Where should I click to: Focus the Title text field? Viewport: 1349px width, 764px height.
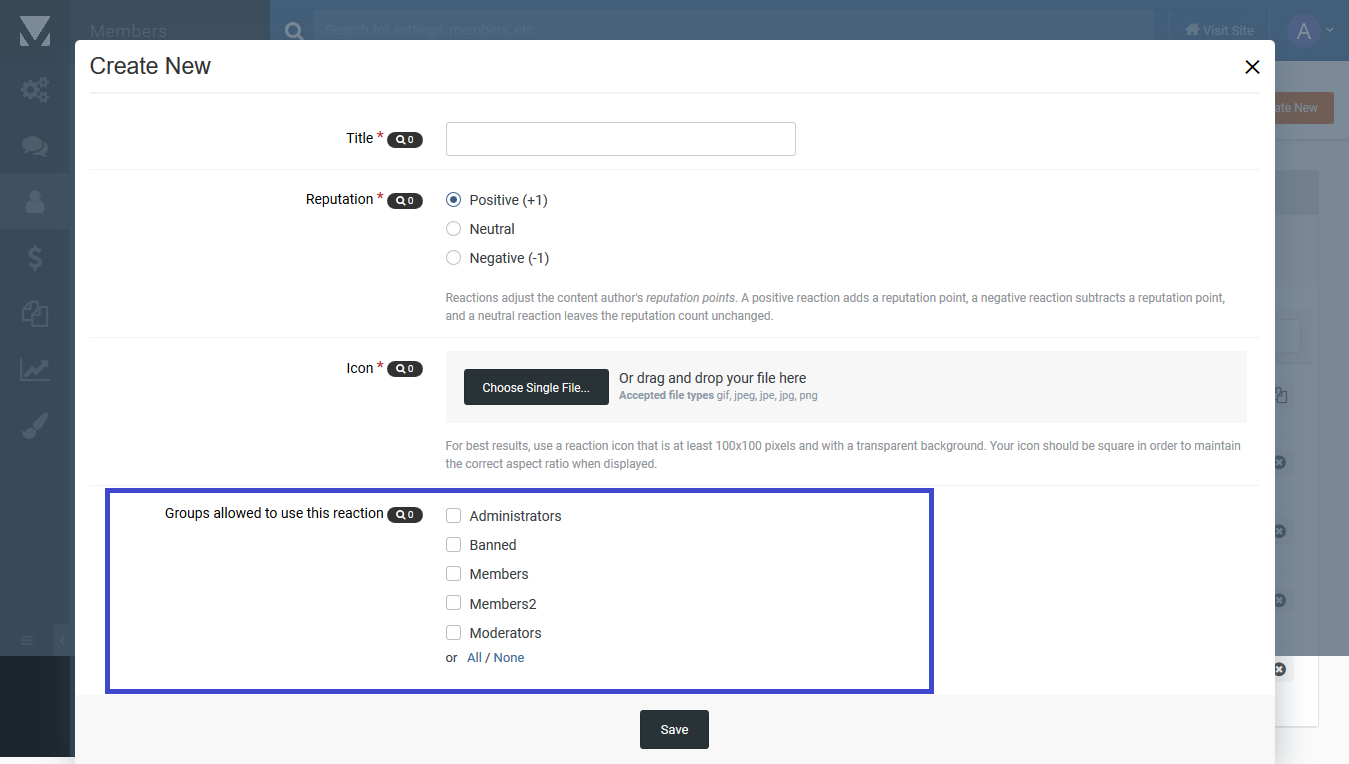[620, 139]
